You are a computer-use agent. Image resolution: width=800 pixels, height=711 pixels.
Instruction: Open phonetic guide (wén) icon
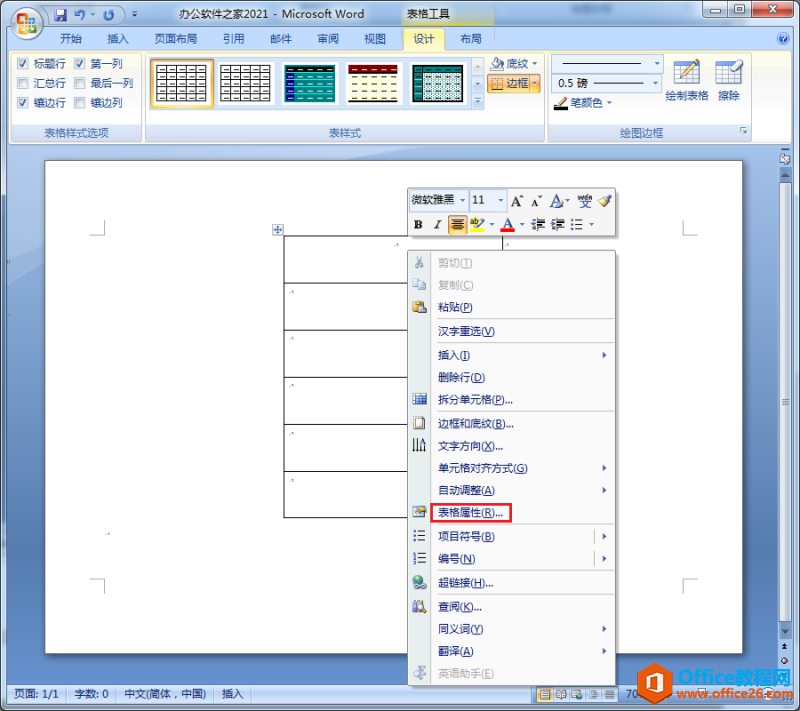(x=585, y=200)
